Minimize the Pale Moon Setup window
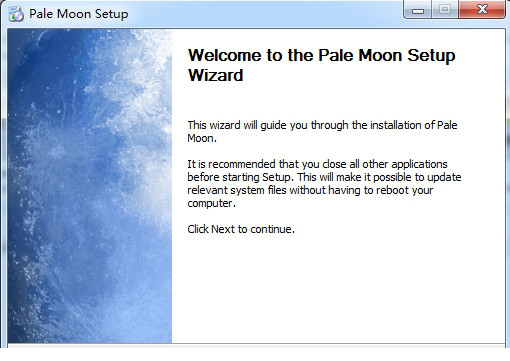Screen dimensions: 510x361 (418, 9)
